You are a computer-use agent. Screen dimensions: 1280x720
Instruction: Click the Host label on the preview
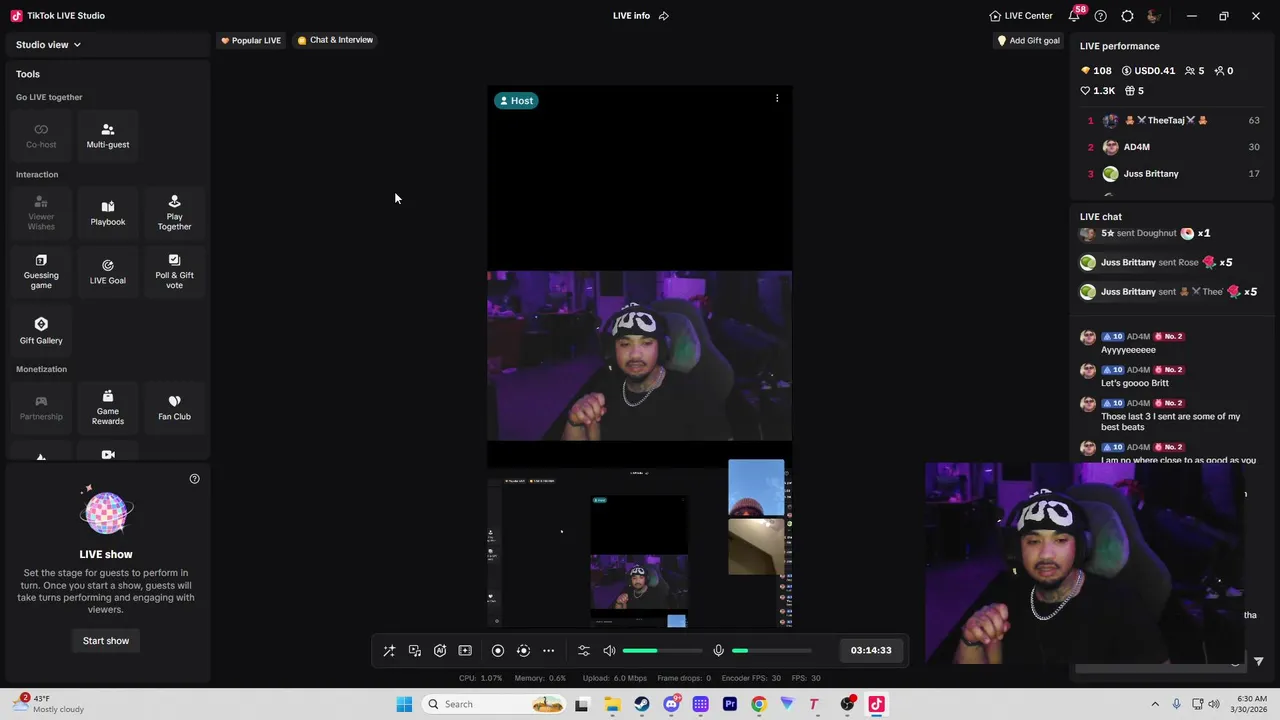(x=517, y=100)
